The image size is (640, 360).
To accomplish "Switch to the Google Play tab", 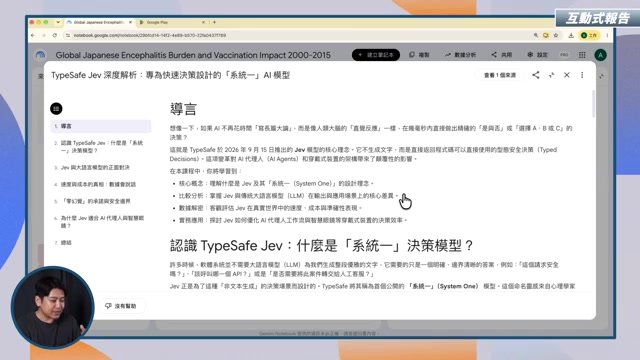I will (171, 22).
